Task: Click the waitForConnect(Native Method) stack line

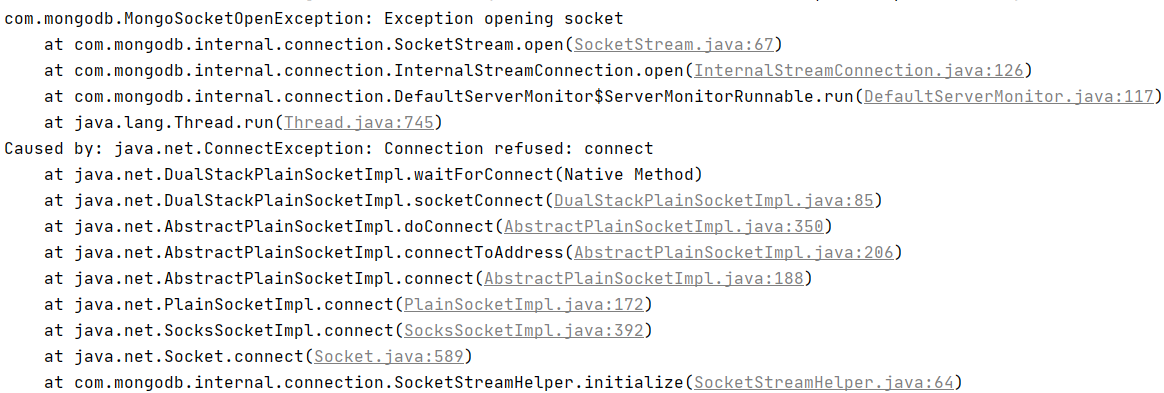Action: tap(373, 175)
